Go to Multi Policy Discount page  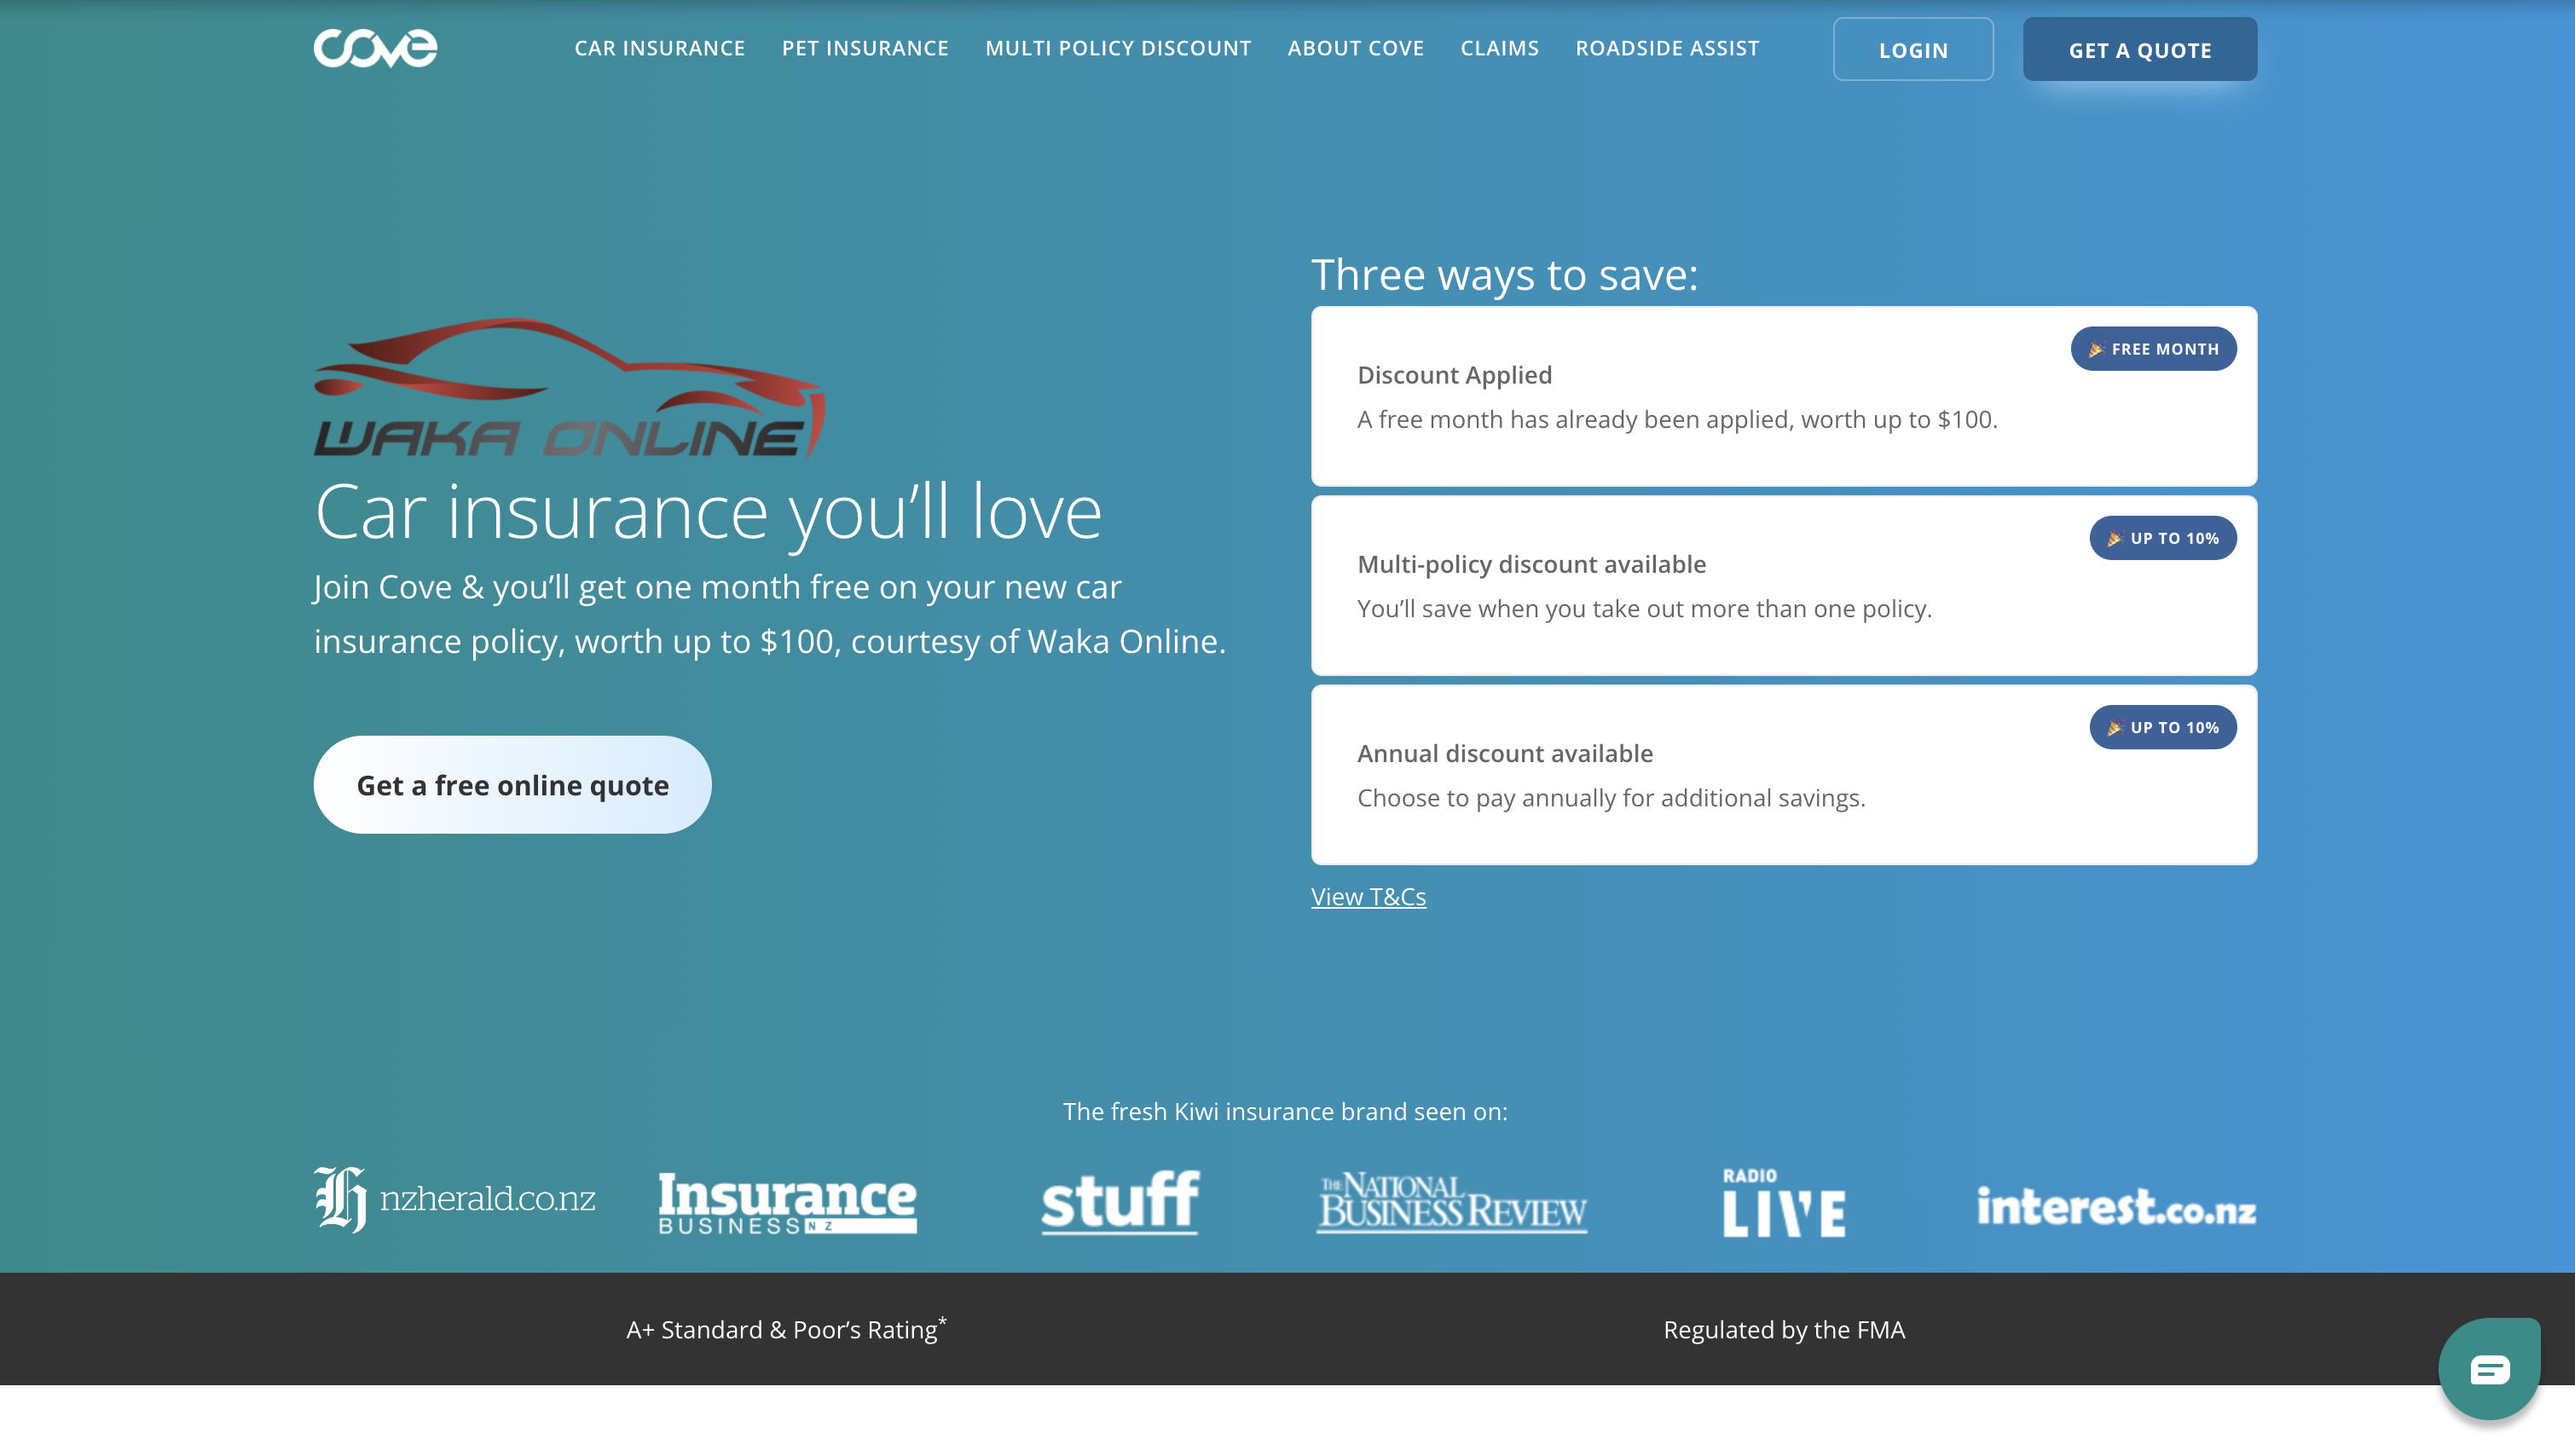point(1118,48)
